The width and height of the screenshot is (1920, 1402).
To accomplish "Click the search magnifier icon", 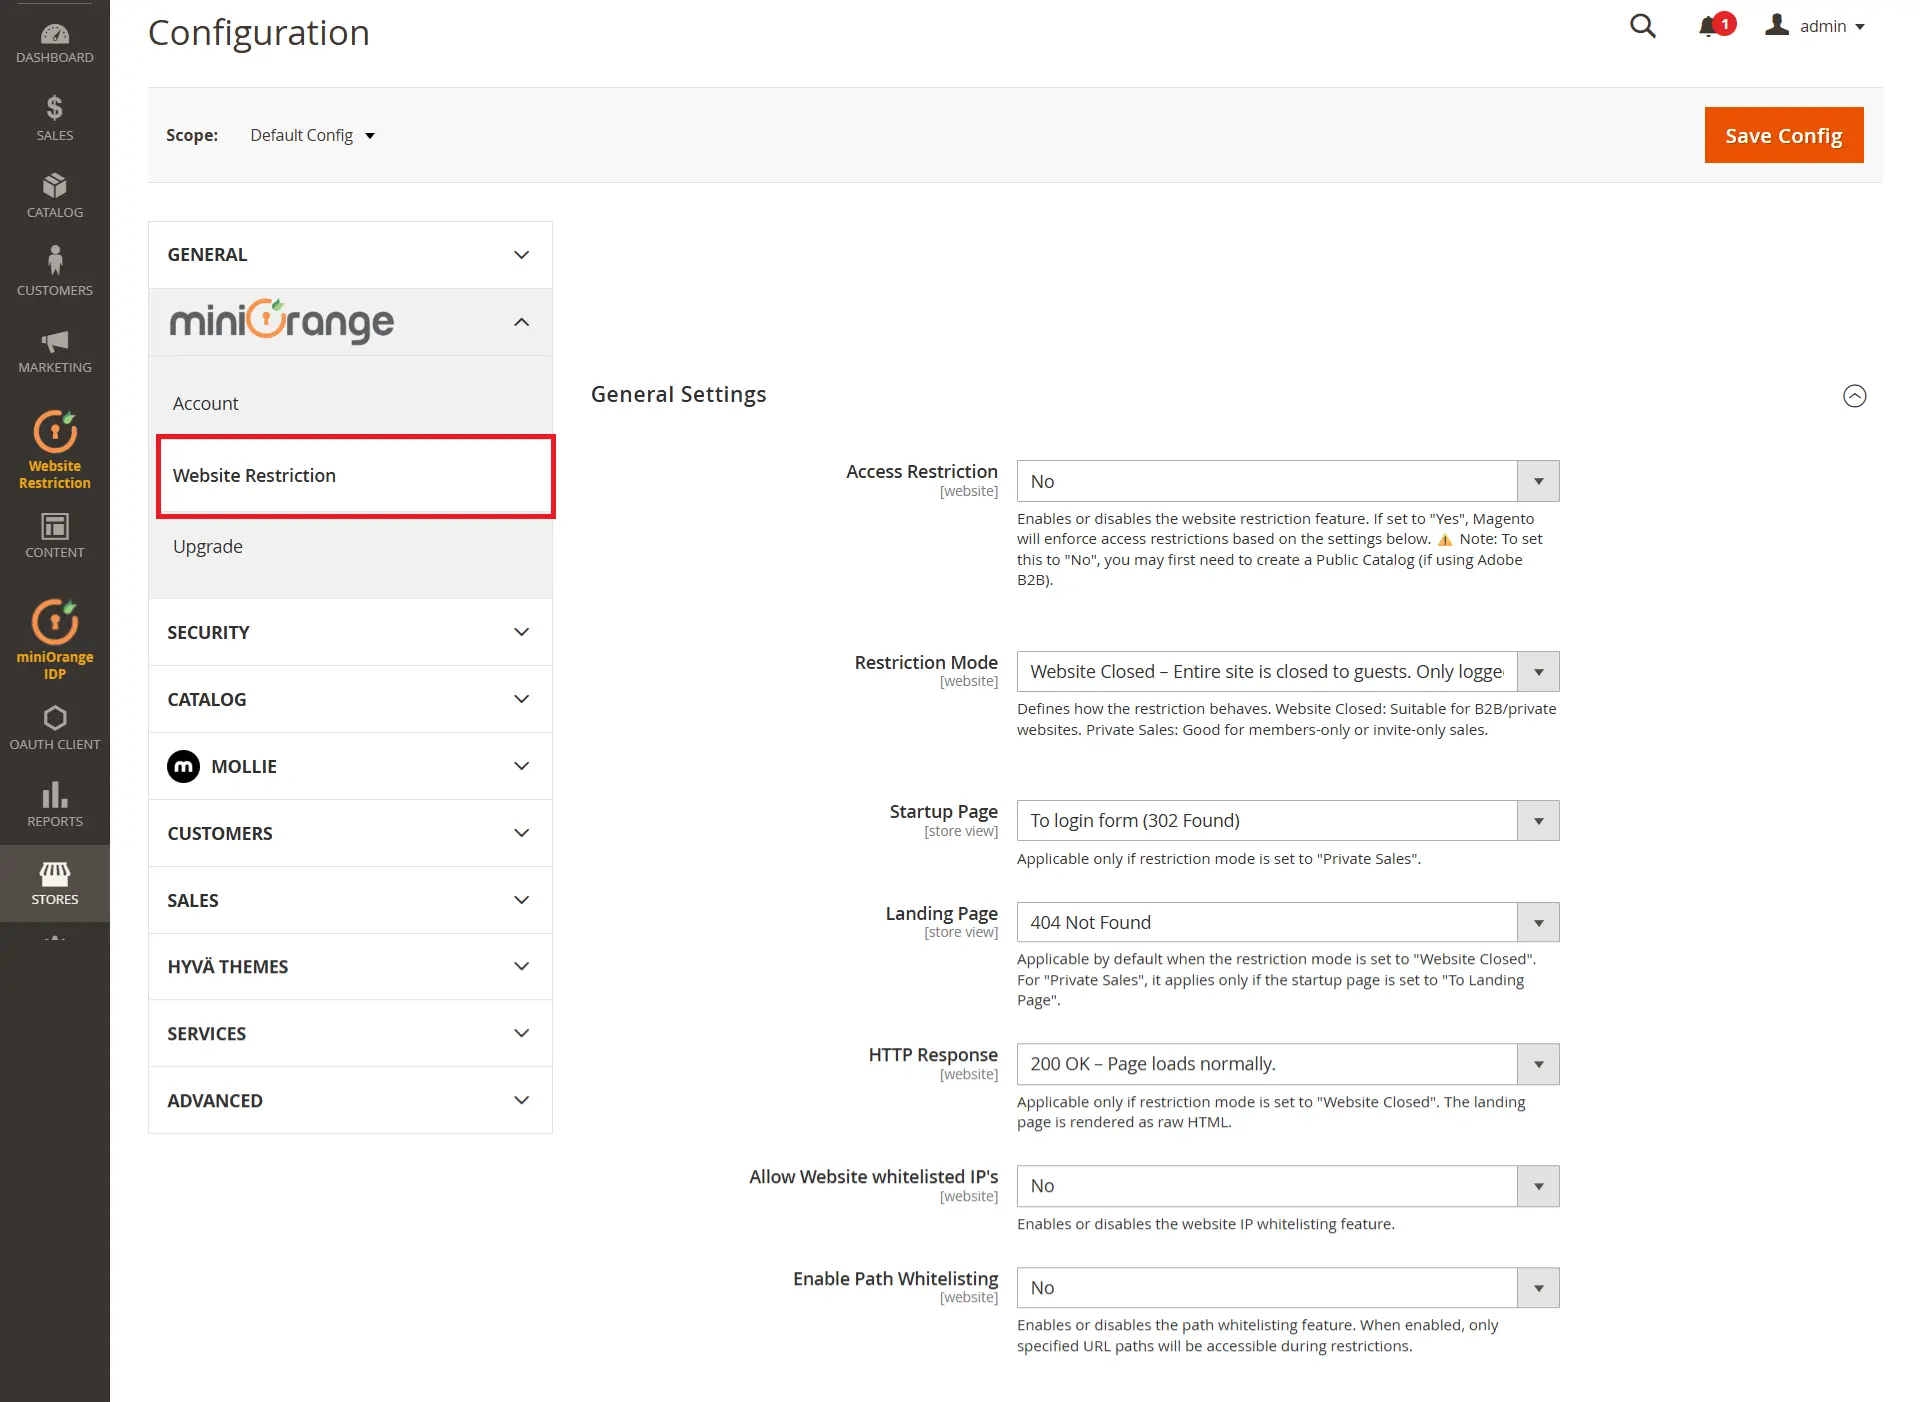I will [x=1642, y=26].
